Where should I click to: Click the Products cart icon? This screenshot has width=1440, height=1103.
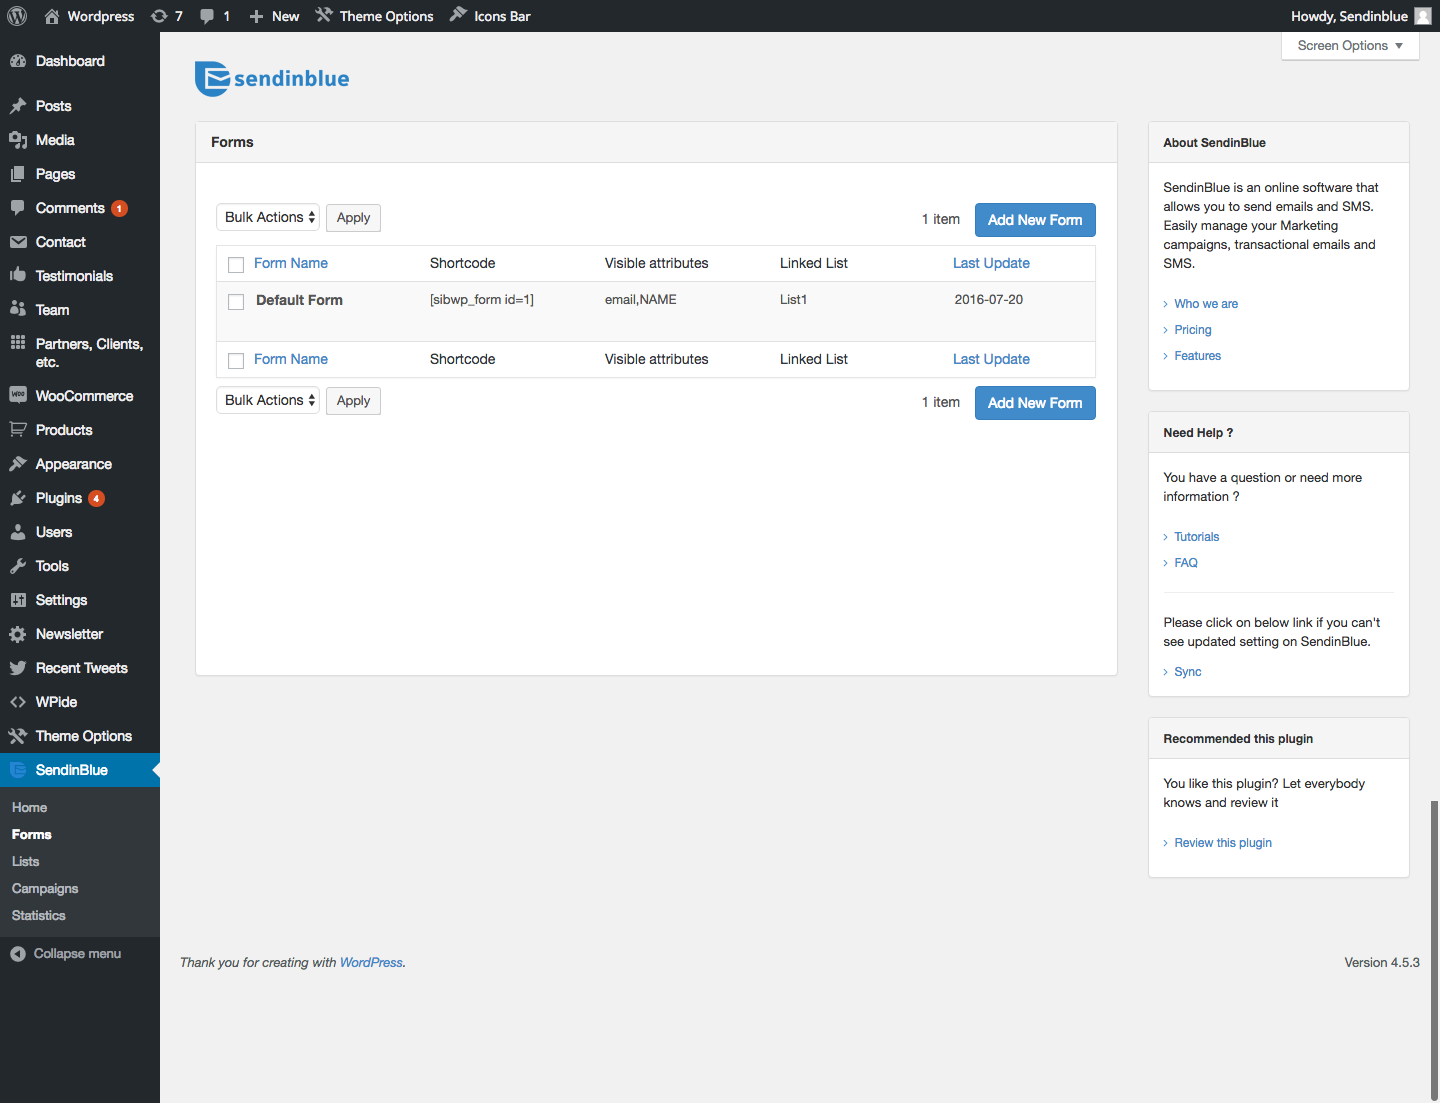[x=18, y=430]
